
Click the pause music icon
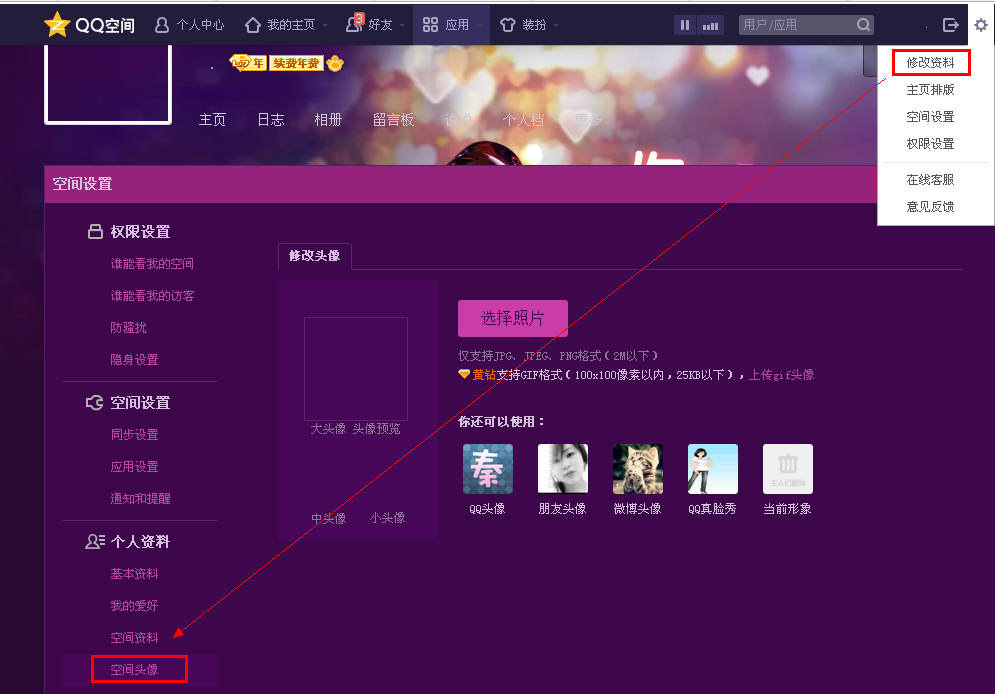pyautogui.click(x=685, y=23)
